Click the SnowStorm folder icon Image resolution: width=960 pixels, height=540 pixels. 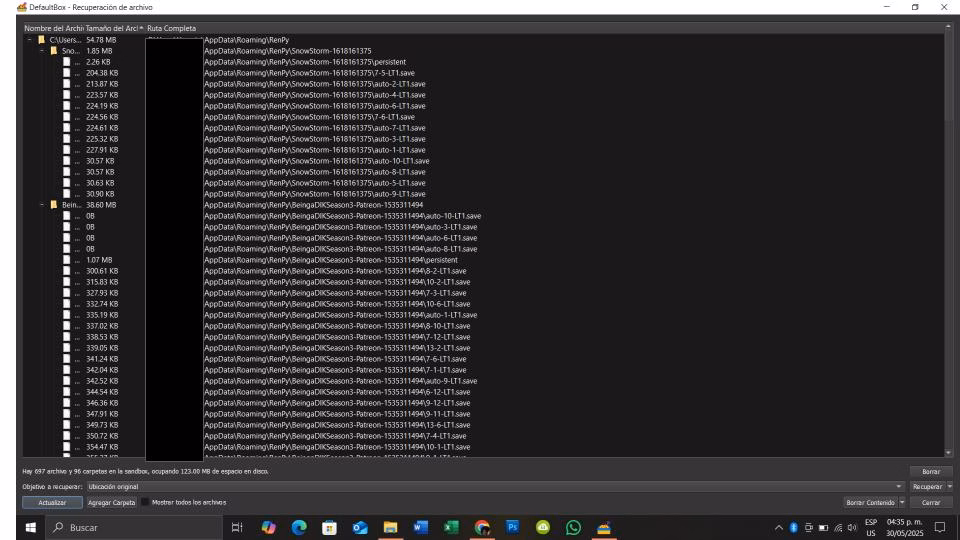(x=54, y=51)
